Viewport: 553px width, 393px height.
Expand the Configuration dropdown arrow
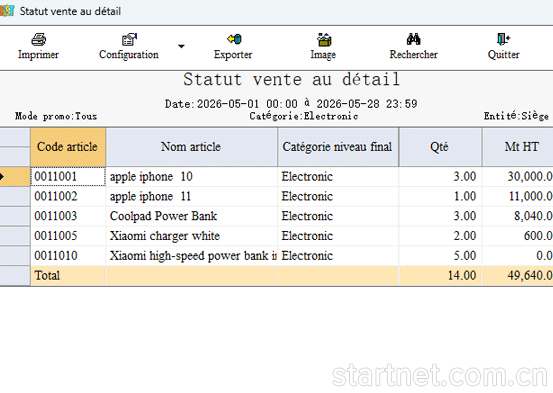[x=181, y=46]
